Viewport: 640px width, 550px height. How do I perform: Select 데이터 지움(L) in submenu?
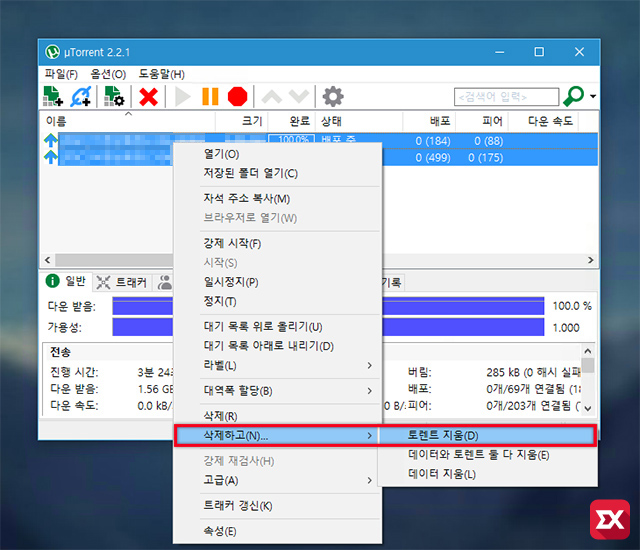(x=487, y=474)
